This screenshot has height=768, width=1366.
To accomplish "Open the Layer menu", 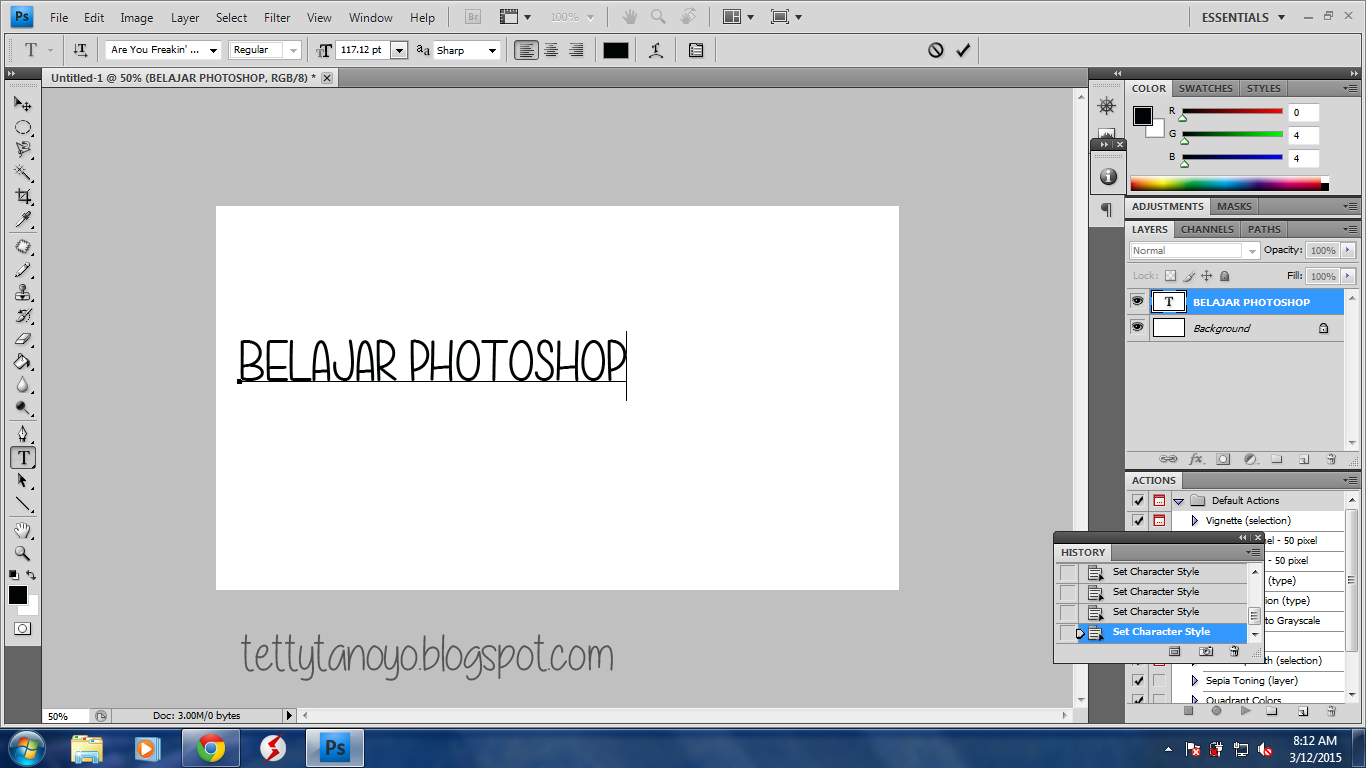I will click(185, 17).
